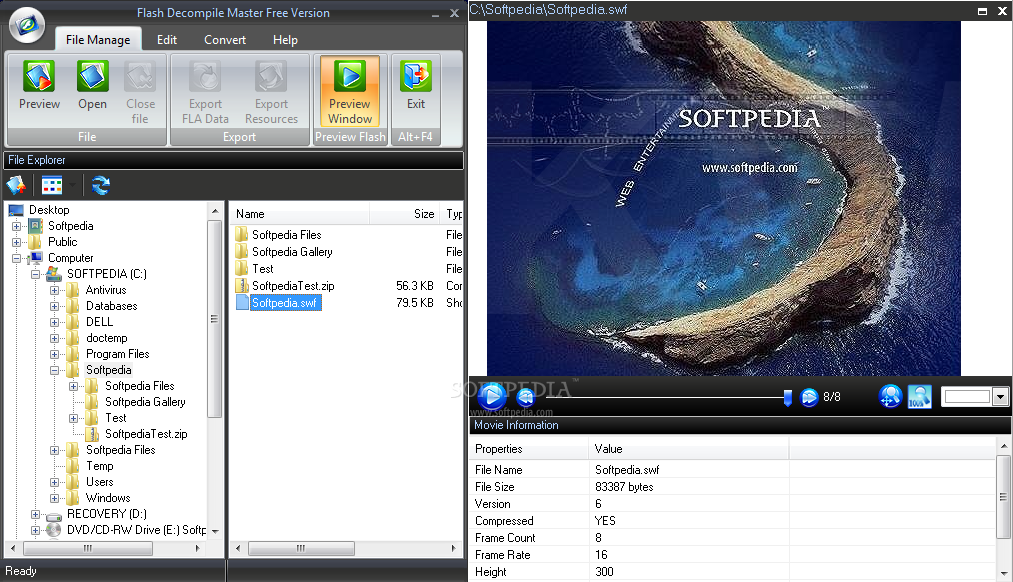Step forward one frame in player
The image size is (1013, 582).
click(809, 397)
